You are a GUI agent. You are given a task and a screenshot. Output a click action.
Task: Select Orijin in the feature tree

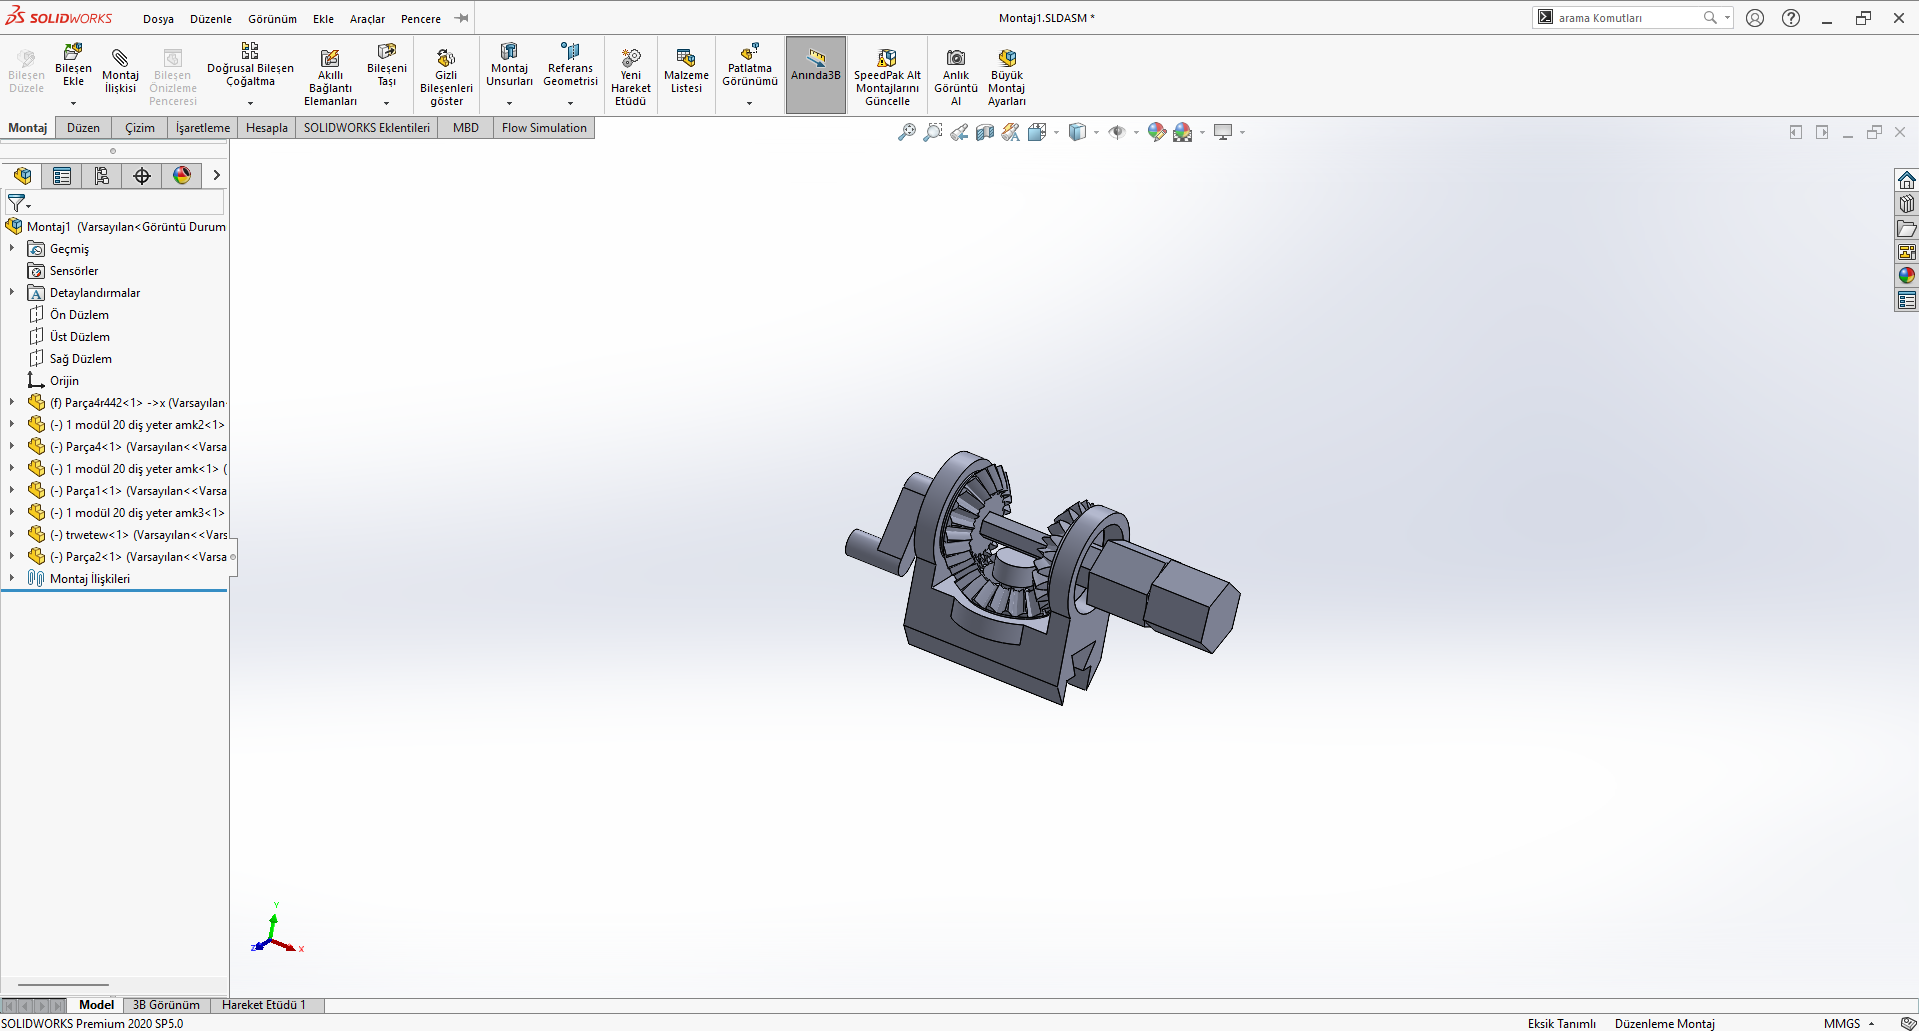64,381
